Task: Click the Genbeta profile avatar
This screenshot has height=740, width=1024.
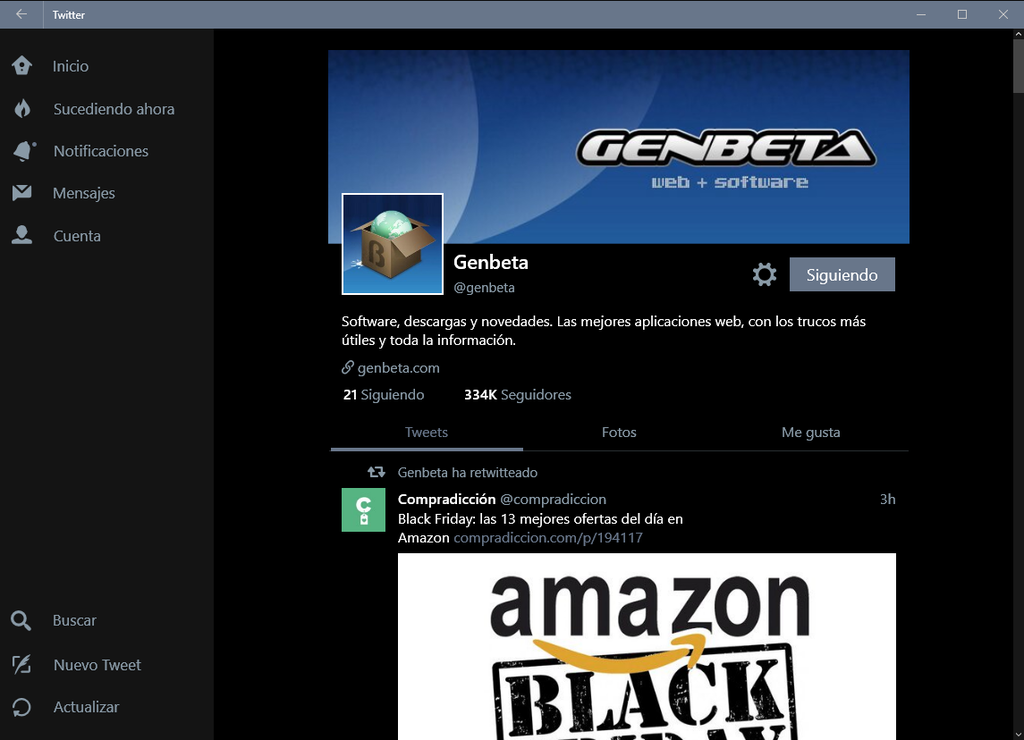Action: point(392,244)
